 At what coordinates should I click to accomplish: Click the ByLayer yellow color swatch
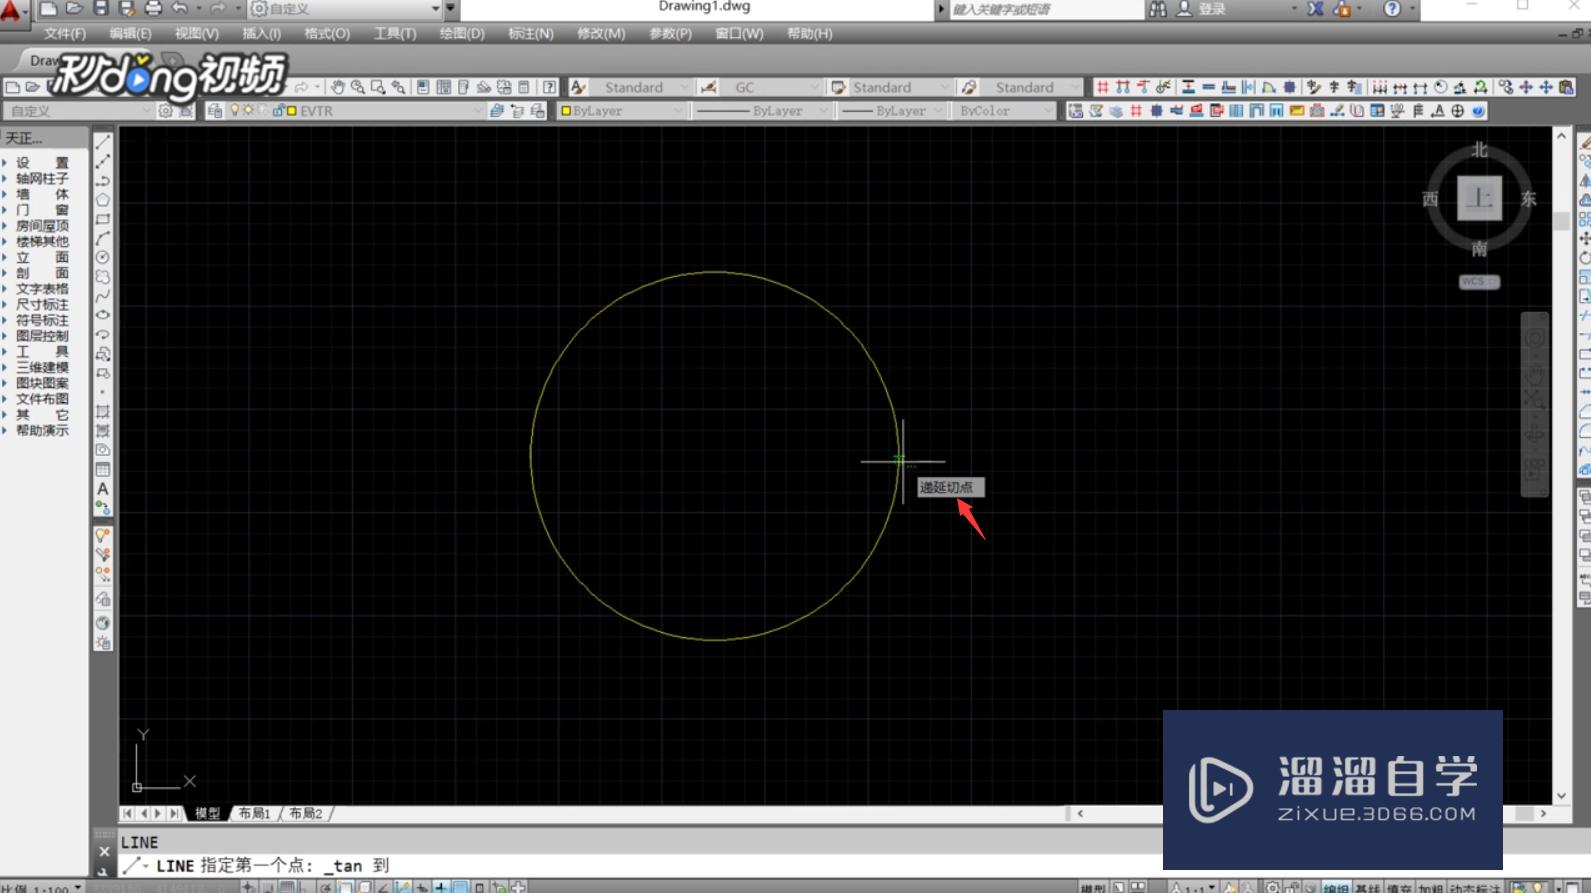[x=566, y=111]
